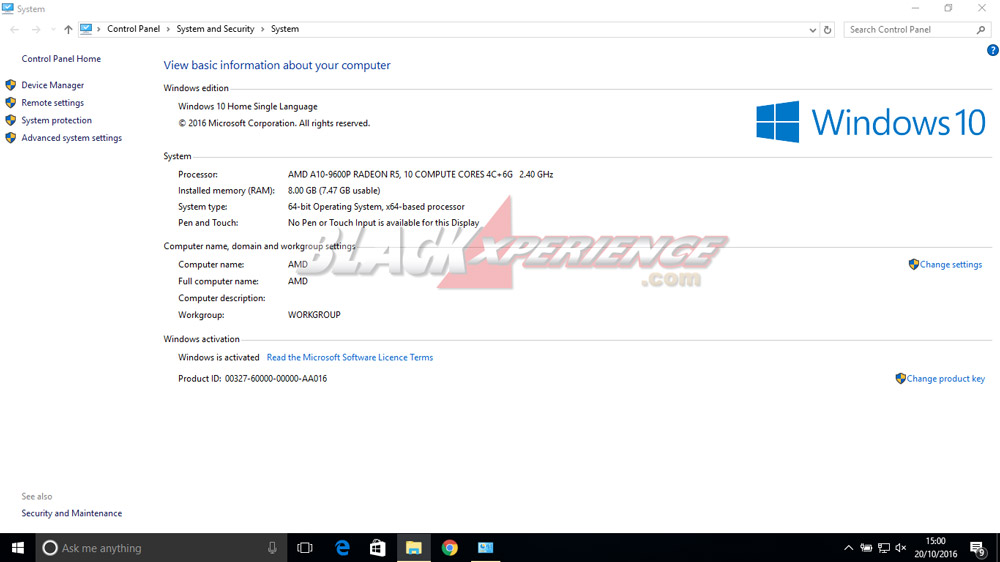Screen dimensions: 1000x562
Task: Select System and Security breadcrumb
Action: pos(215,29)
